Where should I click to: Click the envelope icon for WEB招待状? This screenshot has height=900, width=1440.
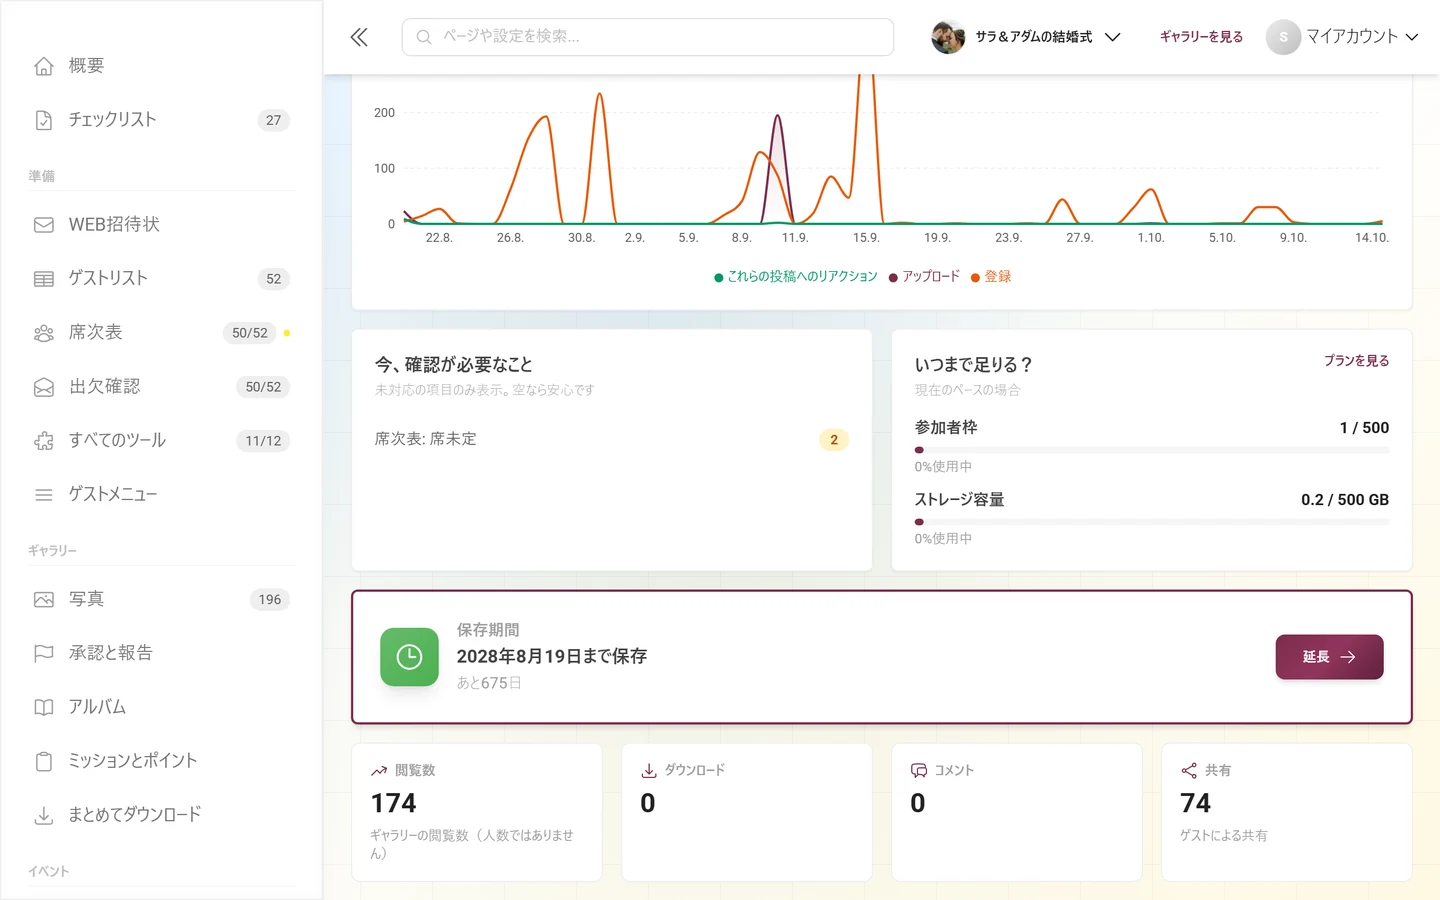44,225
